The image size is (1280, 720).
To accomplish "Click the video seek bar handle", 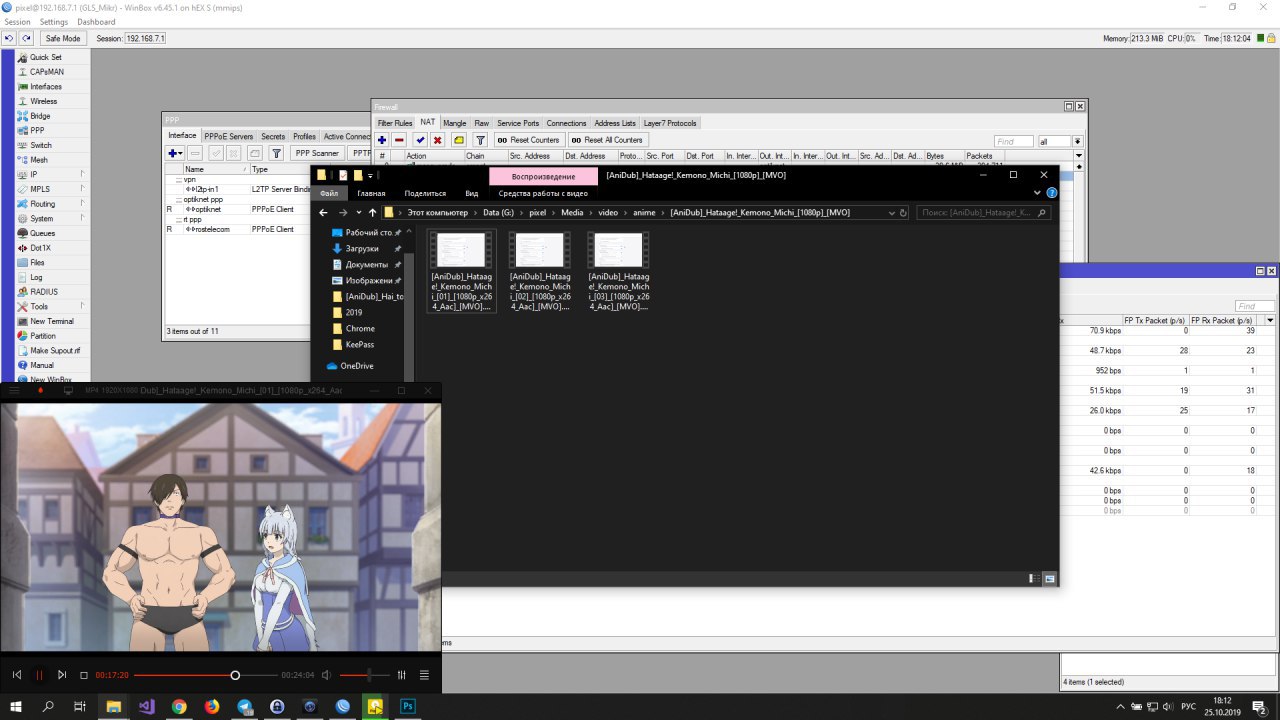I will coord(235,675).
